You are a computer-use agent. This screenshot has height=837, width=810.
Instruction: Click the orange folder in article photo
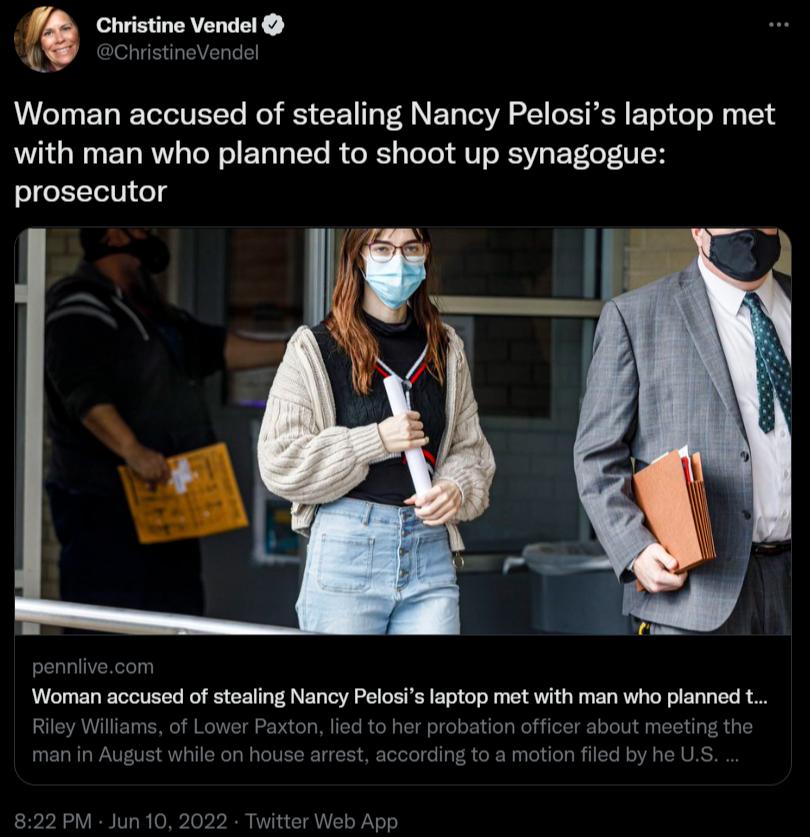[x=674, y=514]
